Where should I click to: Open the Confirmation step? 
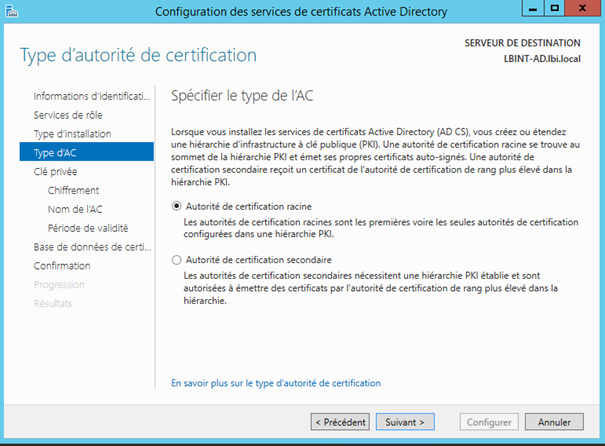point(62,266)
